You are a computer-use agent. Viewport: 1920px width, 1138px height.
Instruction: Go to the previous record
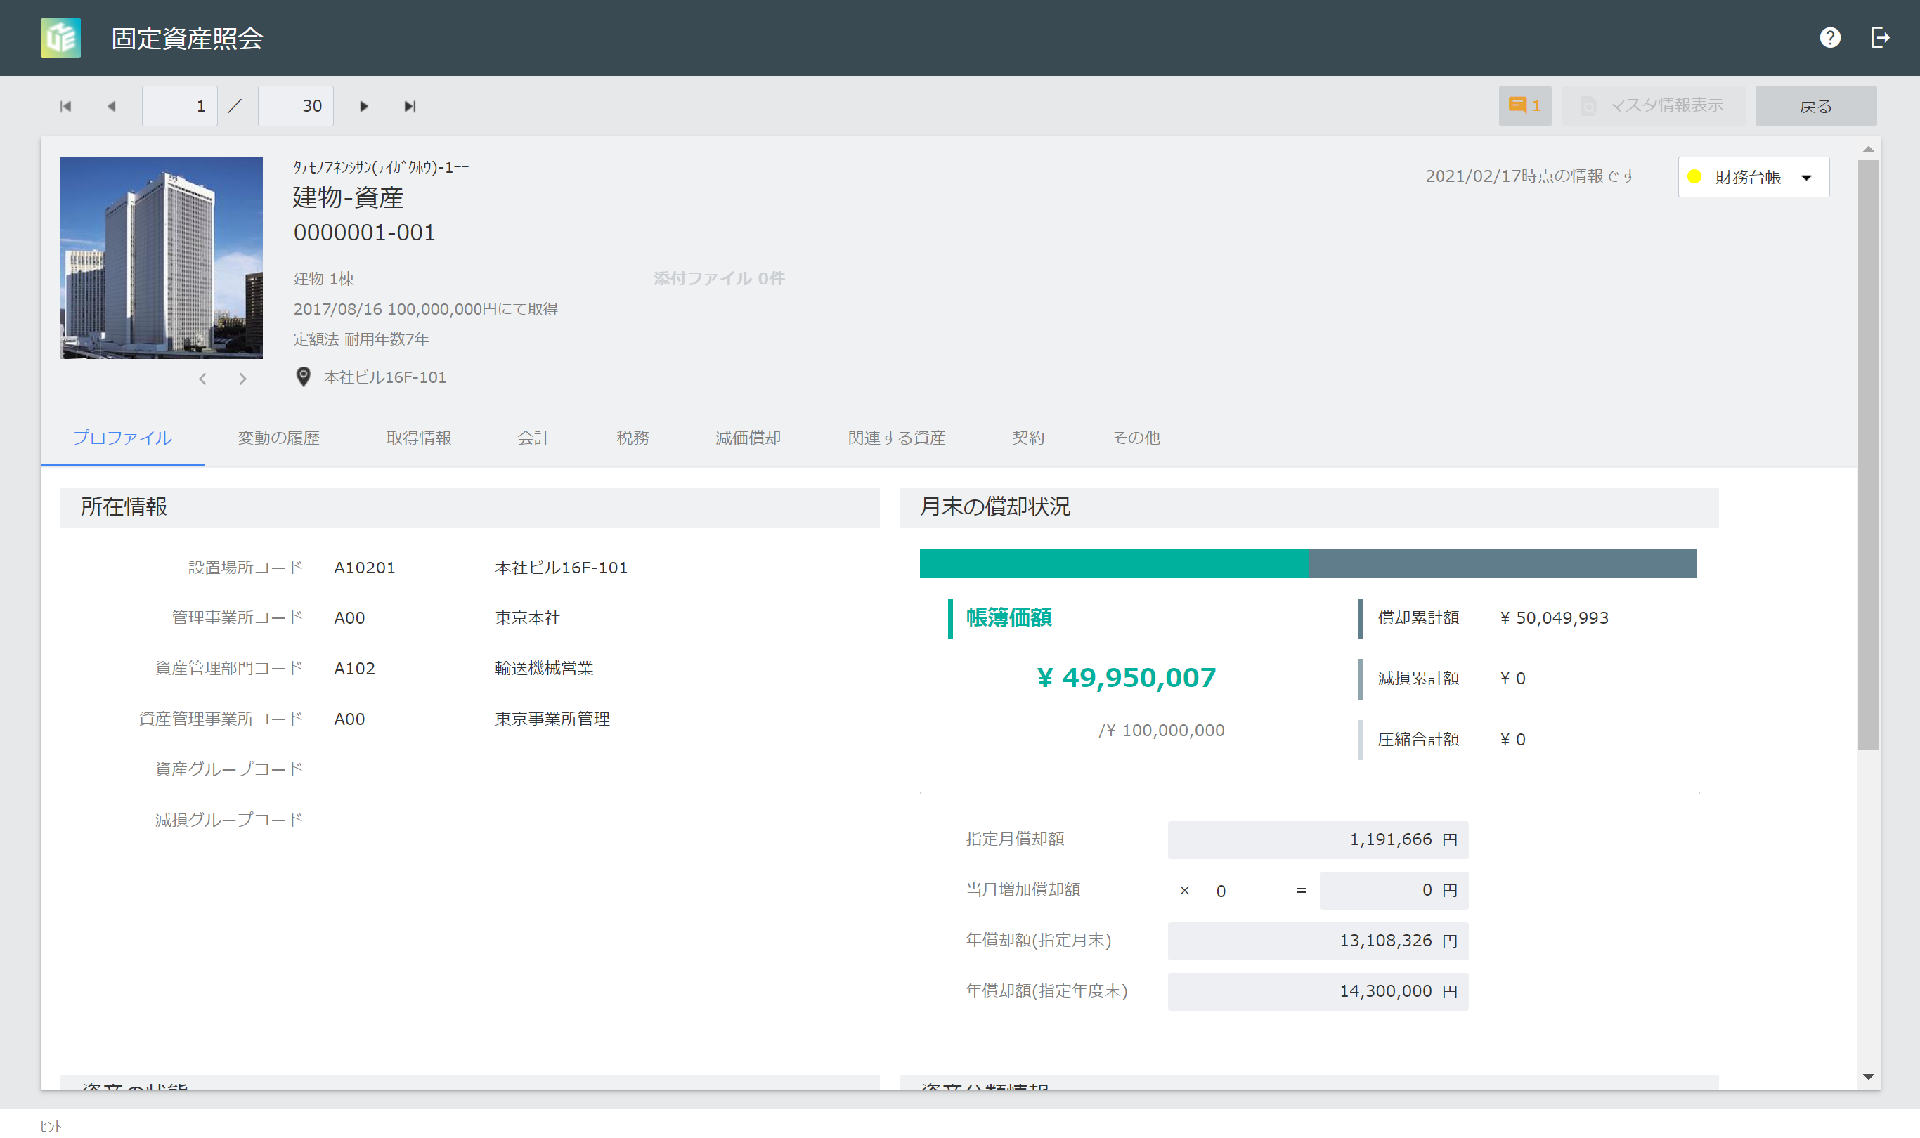click(112, 105)
